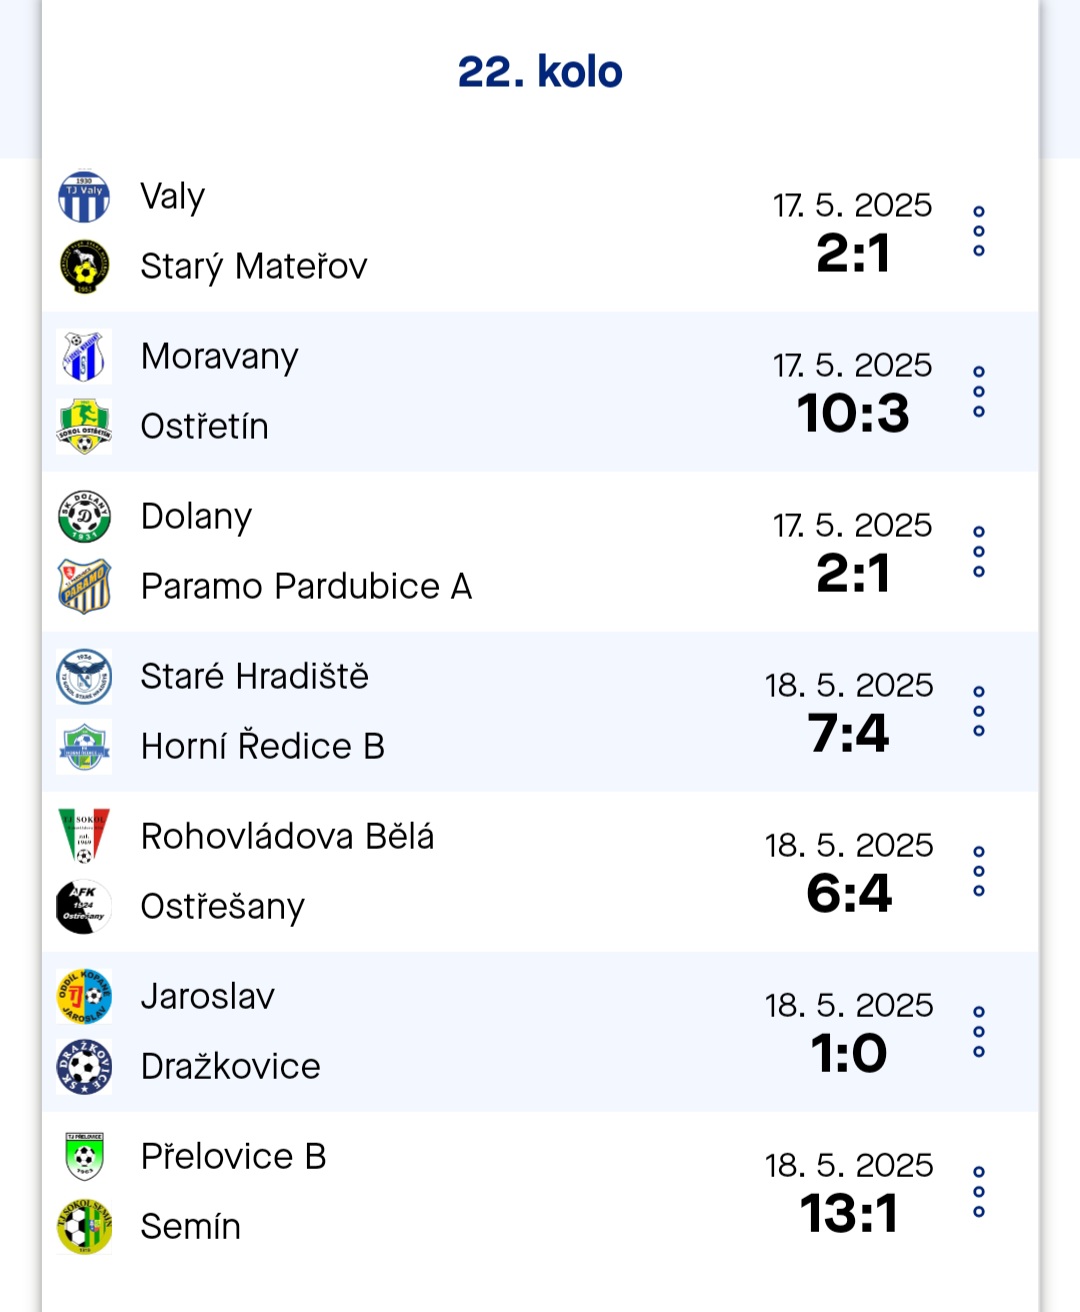This screenshot has width=1080, height=1312.
Task: Select Rohovládova Bělá pennant logo
Action: pos(84,836)
